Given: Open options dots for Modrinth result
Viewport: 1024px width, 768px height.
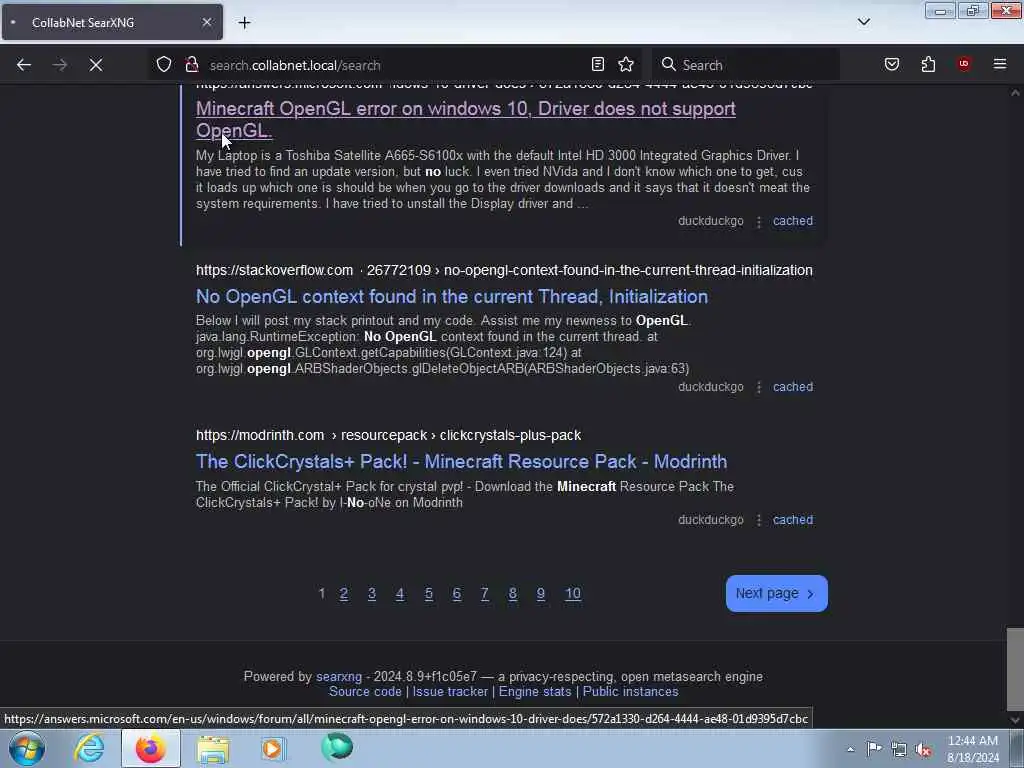Looking at the screenshot, I should pos(759,520).
